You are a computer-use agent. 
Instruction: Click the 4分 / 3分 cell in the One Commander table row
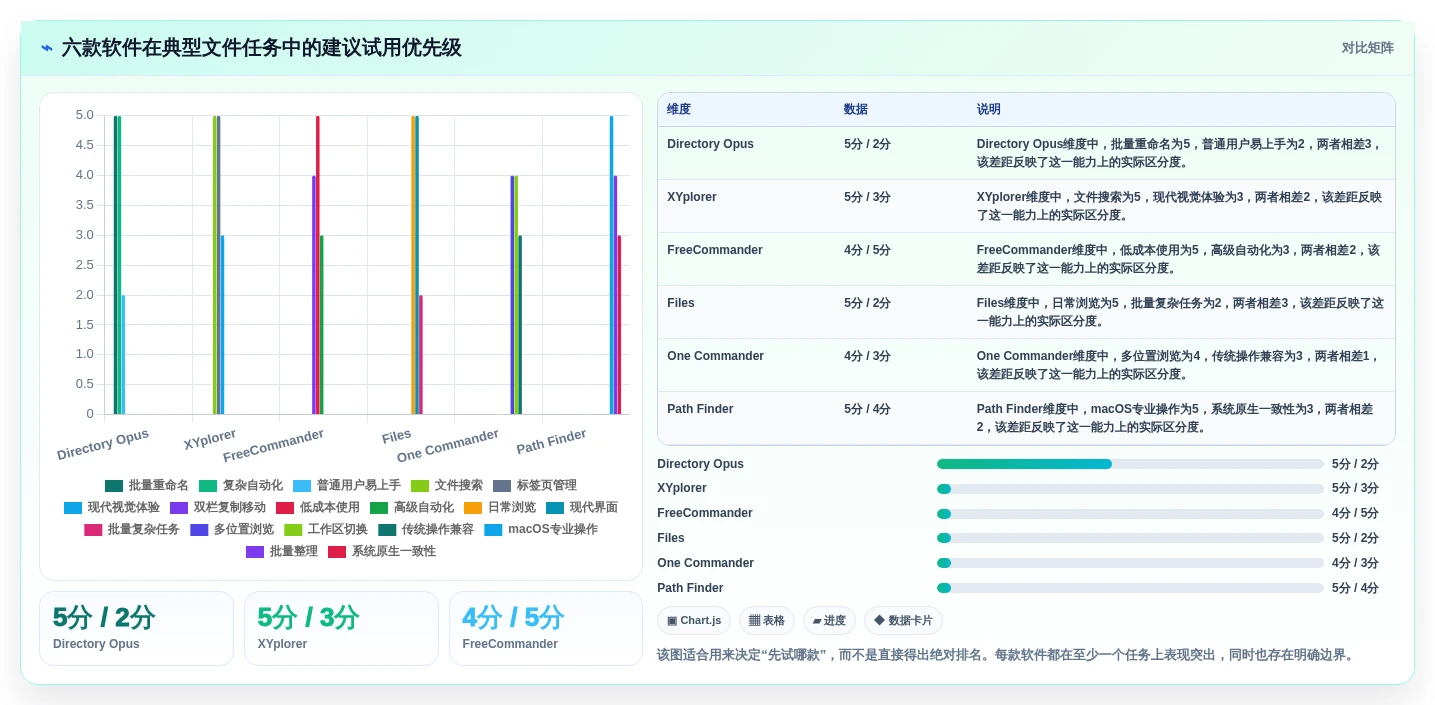[867, 356]
